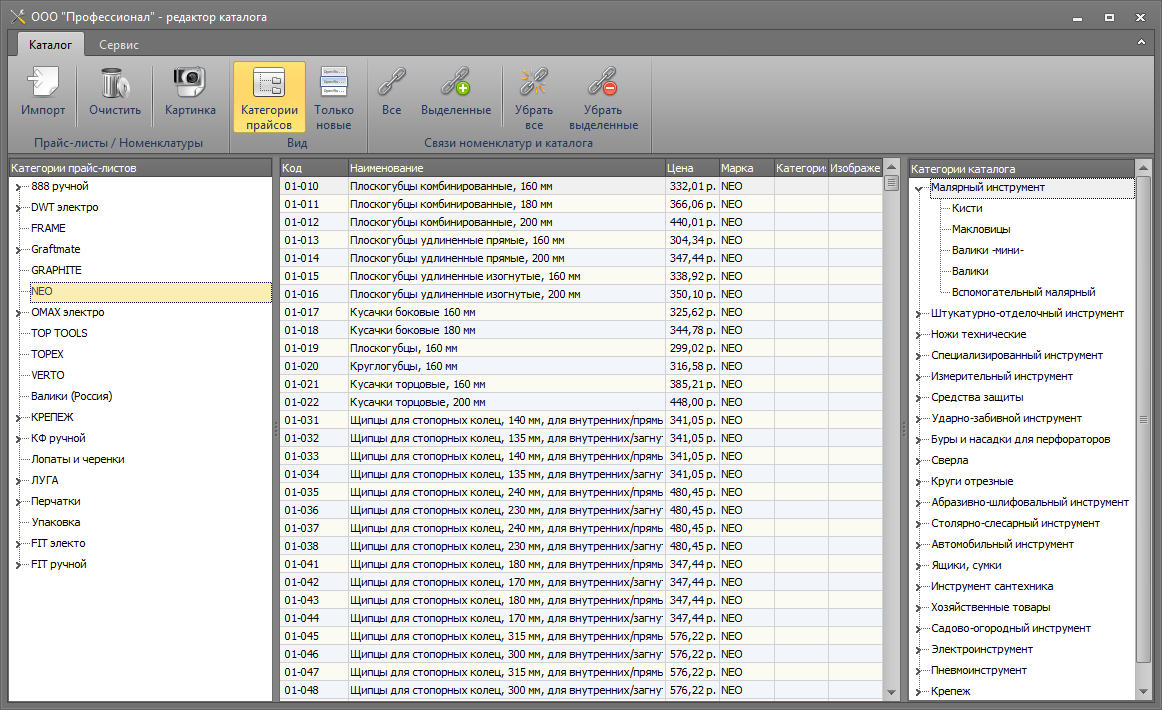Select the VERTO category
Image resolution: width=1162 pixels, height=710 pixels.
point(47,375)
